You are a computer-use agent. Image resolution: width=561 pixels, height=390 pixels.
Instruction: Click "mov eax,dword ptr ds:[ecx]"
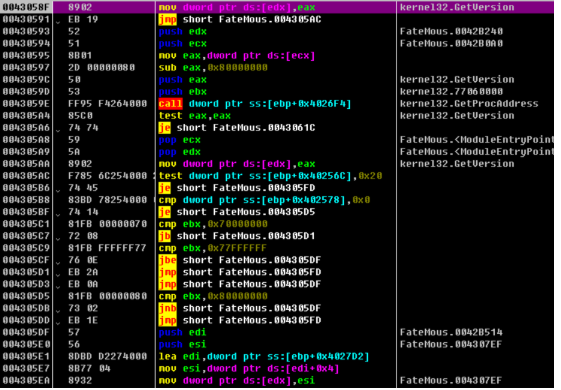tap(237, 56)
